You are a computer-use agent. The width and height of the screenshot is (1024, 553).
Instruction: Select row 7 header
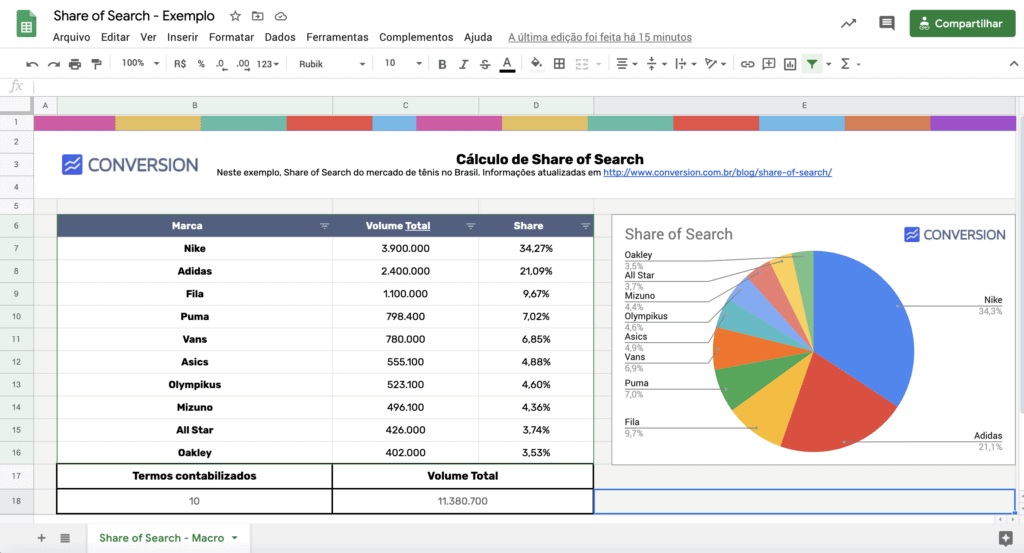(16, 248)
